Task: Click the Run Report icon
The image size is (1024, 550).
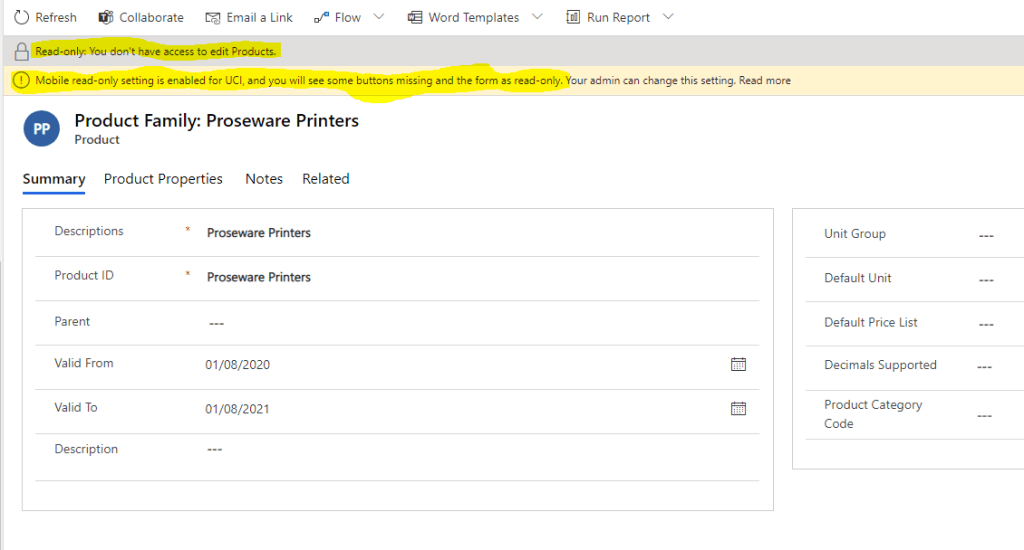Action: pos(573,17)
